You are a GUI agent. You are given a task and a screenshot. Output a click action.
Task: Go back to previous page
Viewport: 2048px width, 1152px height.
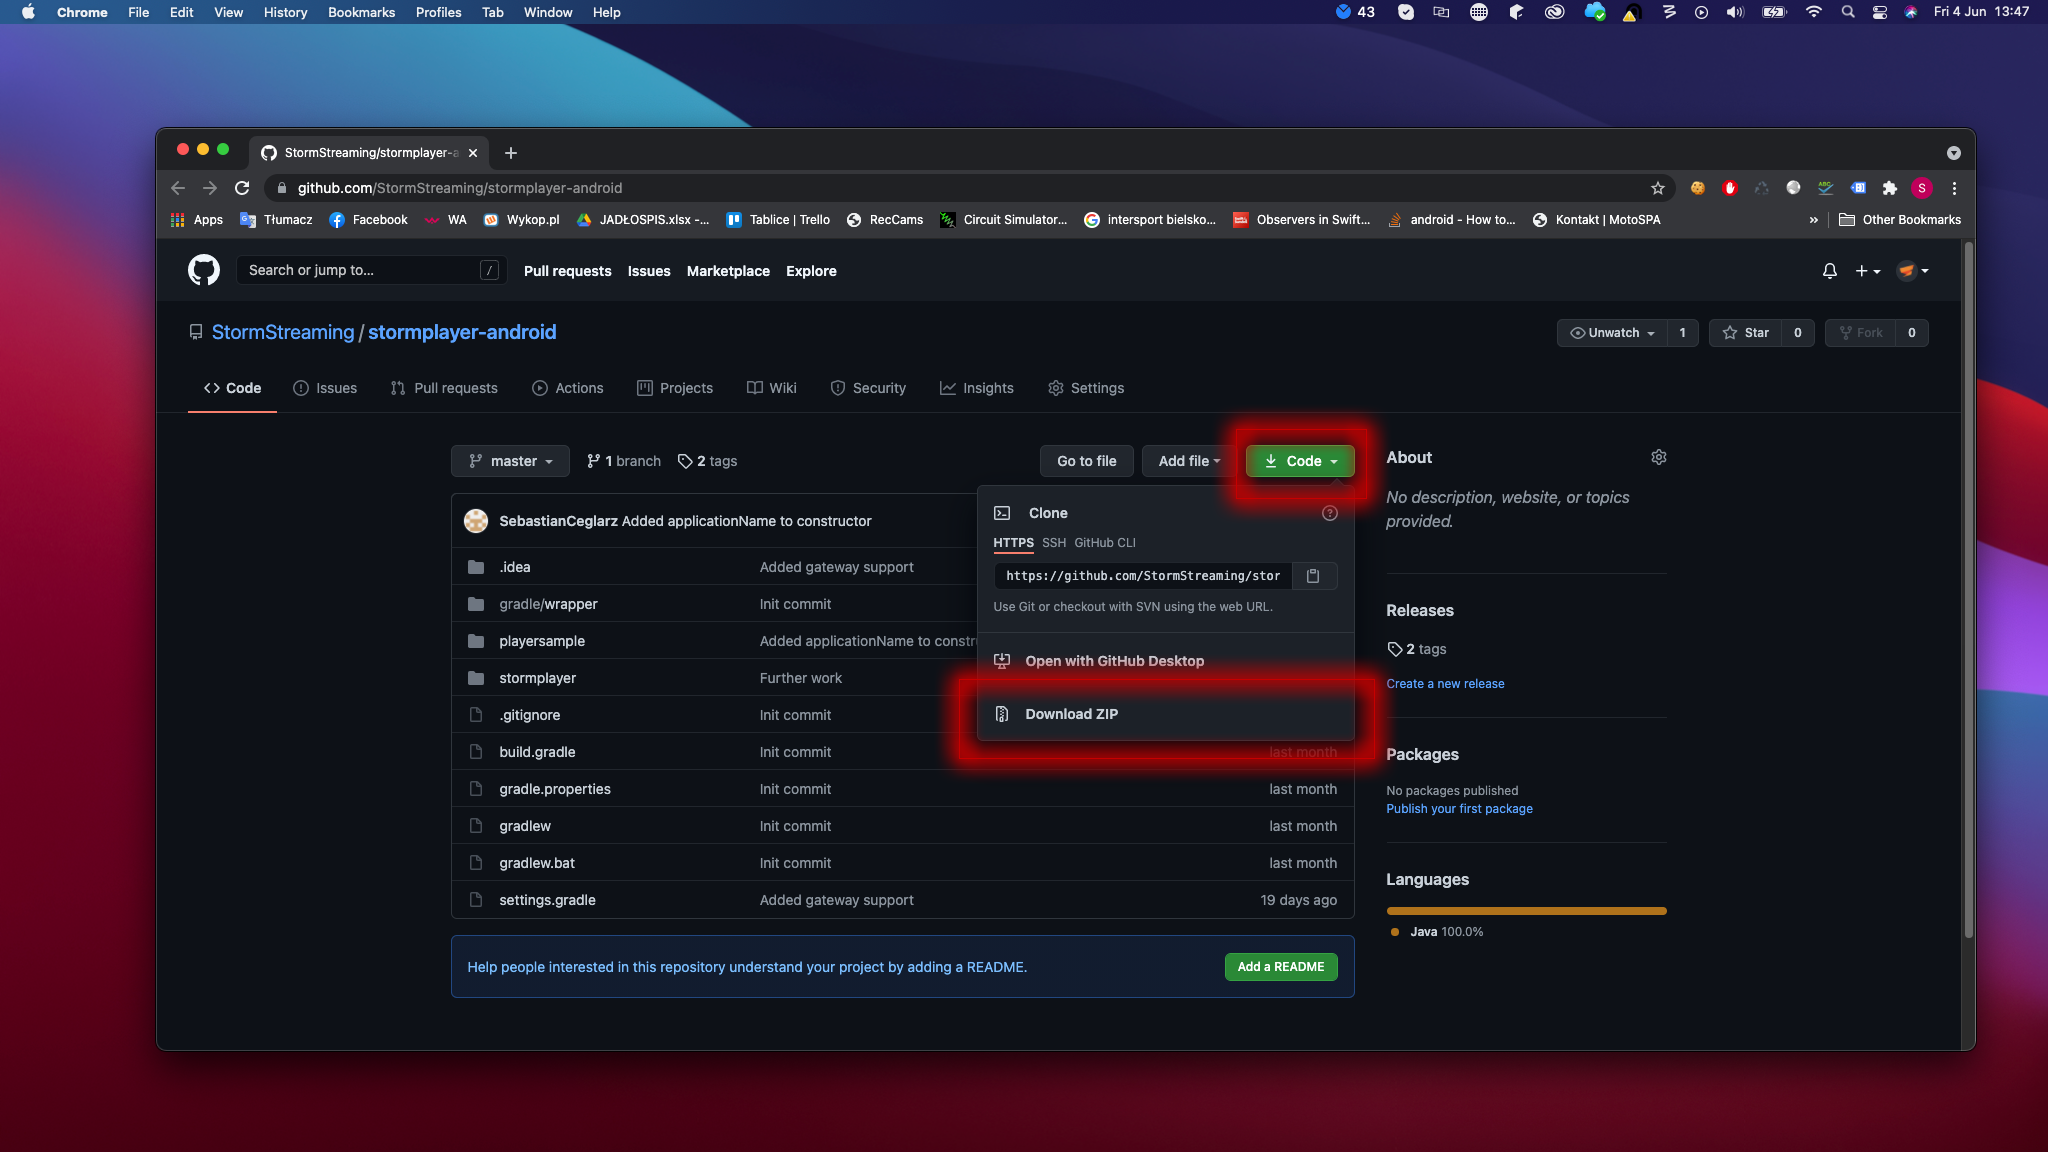(178, 188)
